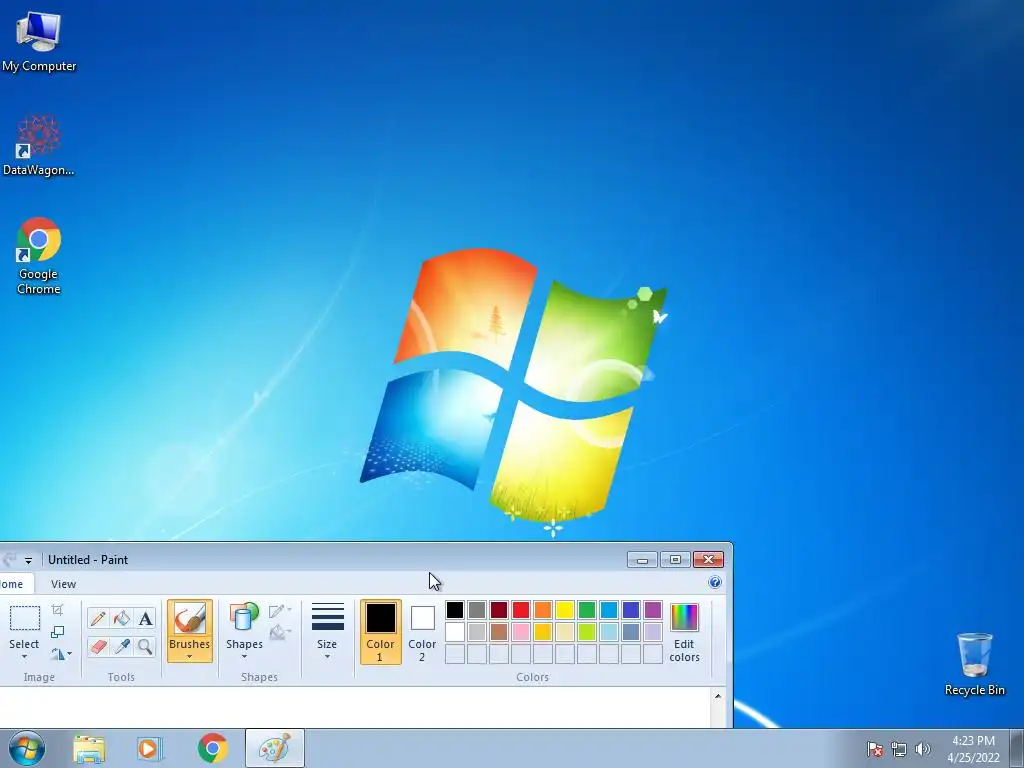The width and height of the screenshot is (1024, 768).
Task: Click the Paint taskbar button
Action: pyautogui.click(x=275, y=748)
